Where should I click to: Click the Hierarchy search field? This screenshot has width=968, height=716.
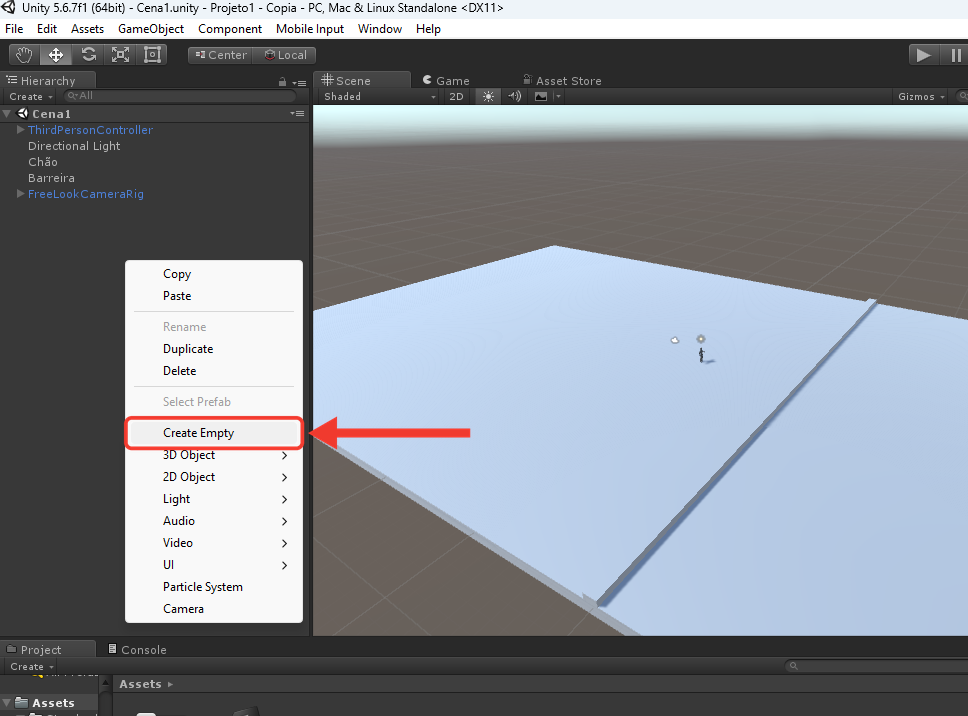[x=180, y=96]
